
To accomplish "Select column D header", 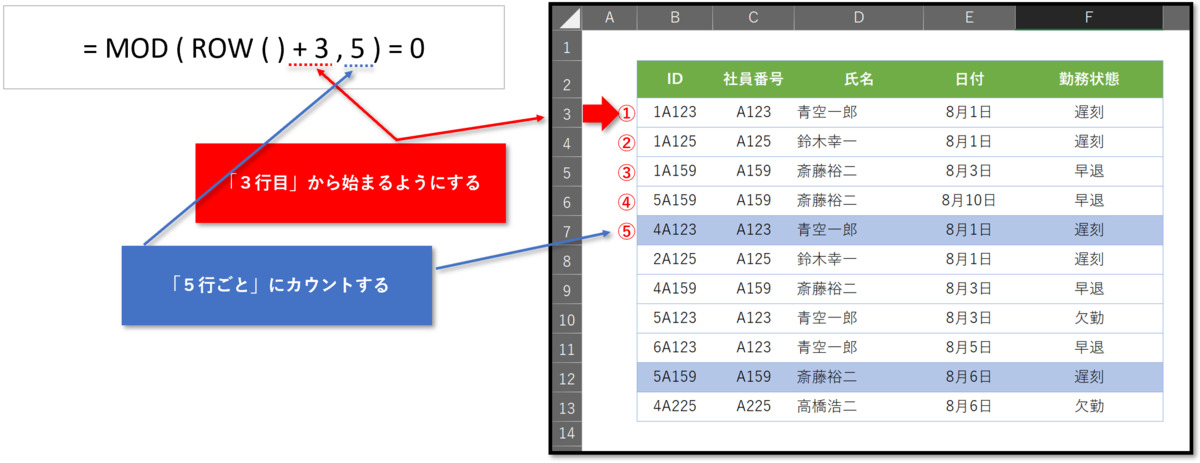I will pyautogui.click(x=859, y=18).
